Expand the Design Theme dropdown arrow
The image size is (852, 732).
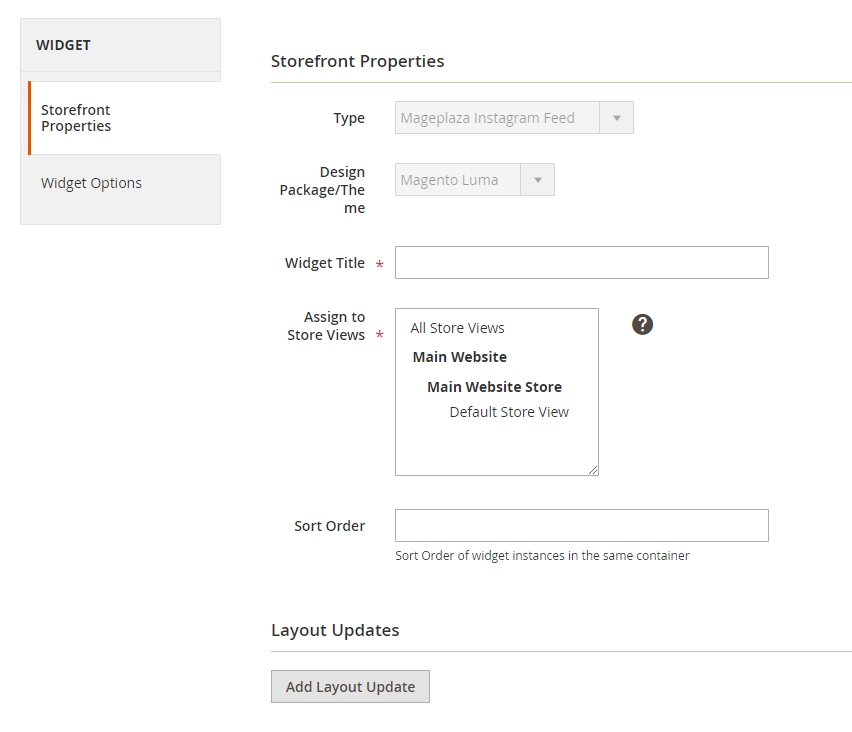pos(538,180)
